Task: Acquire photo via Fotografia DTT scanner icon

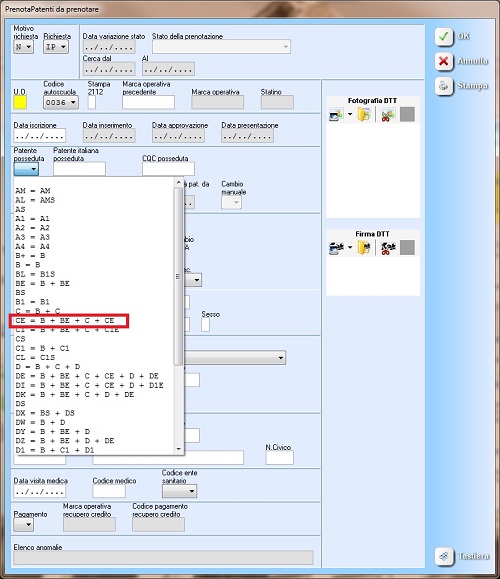Action: (x=336, y=114)
